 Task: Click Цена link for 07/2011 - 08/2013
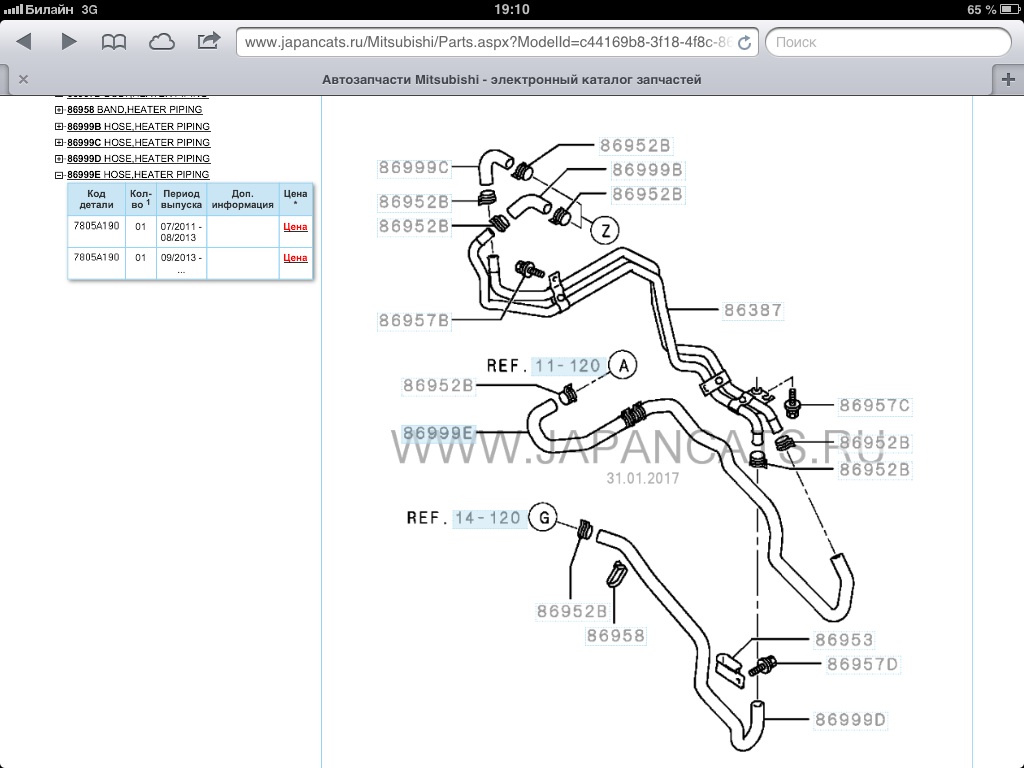(x=295, y=227)
